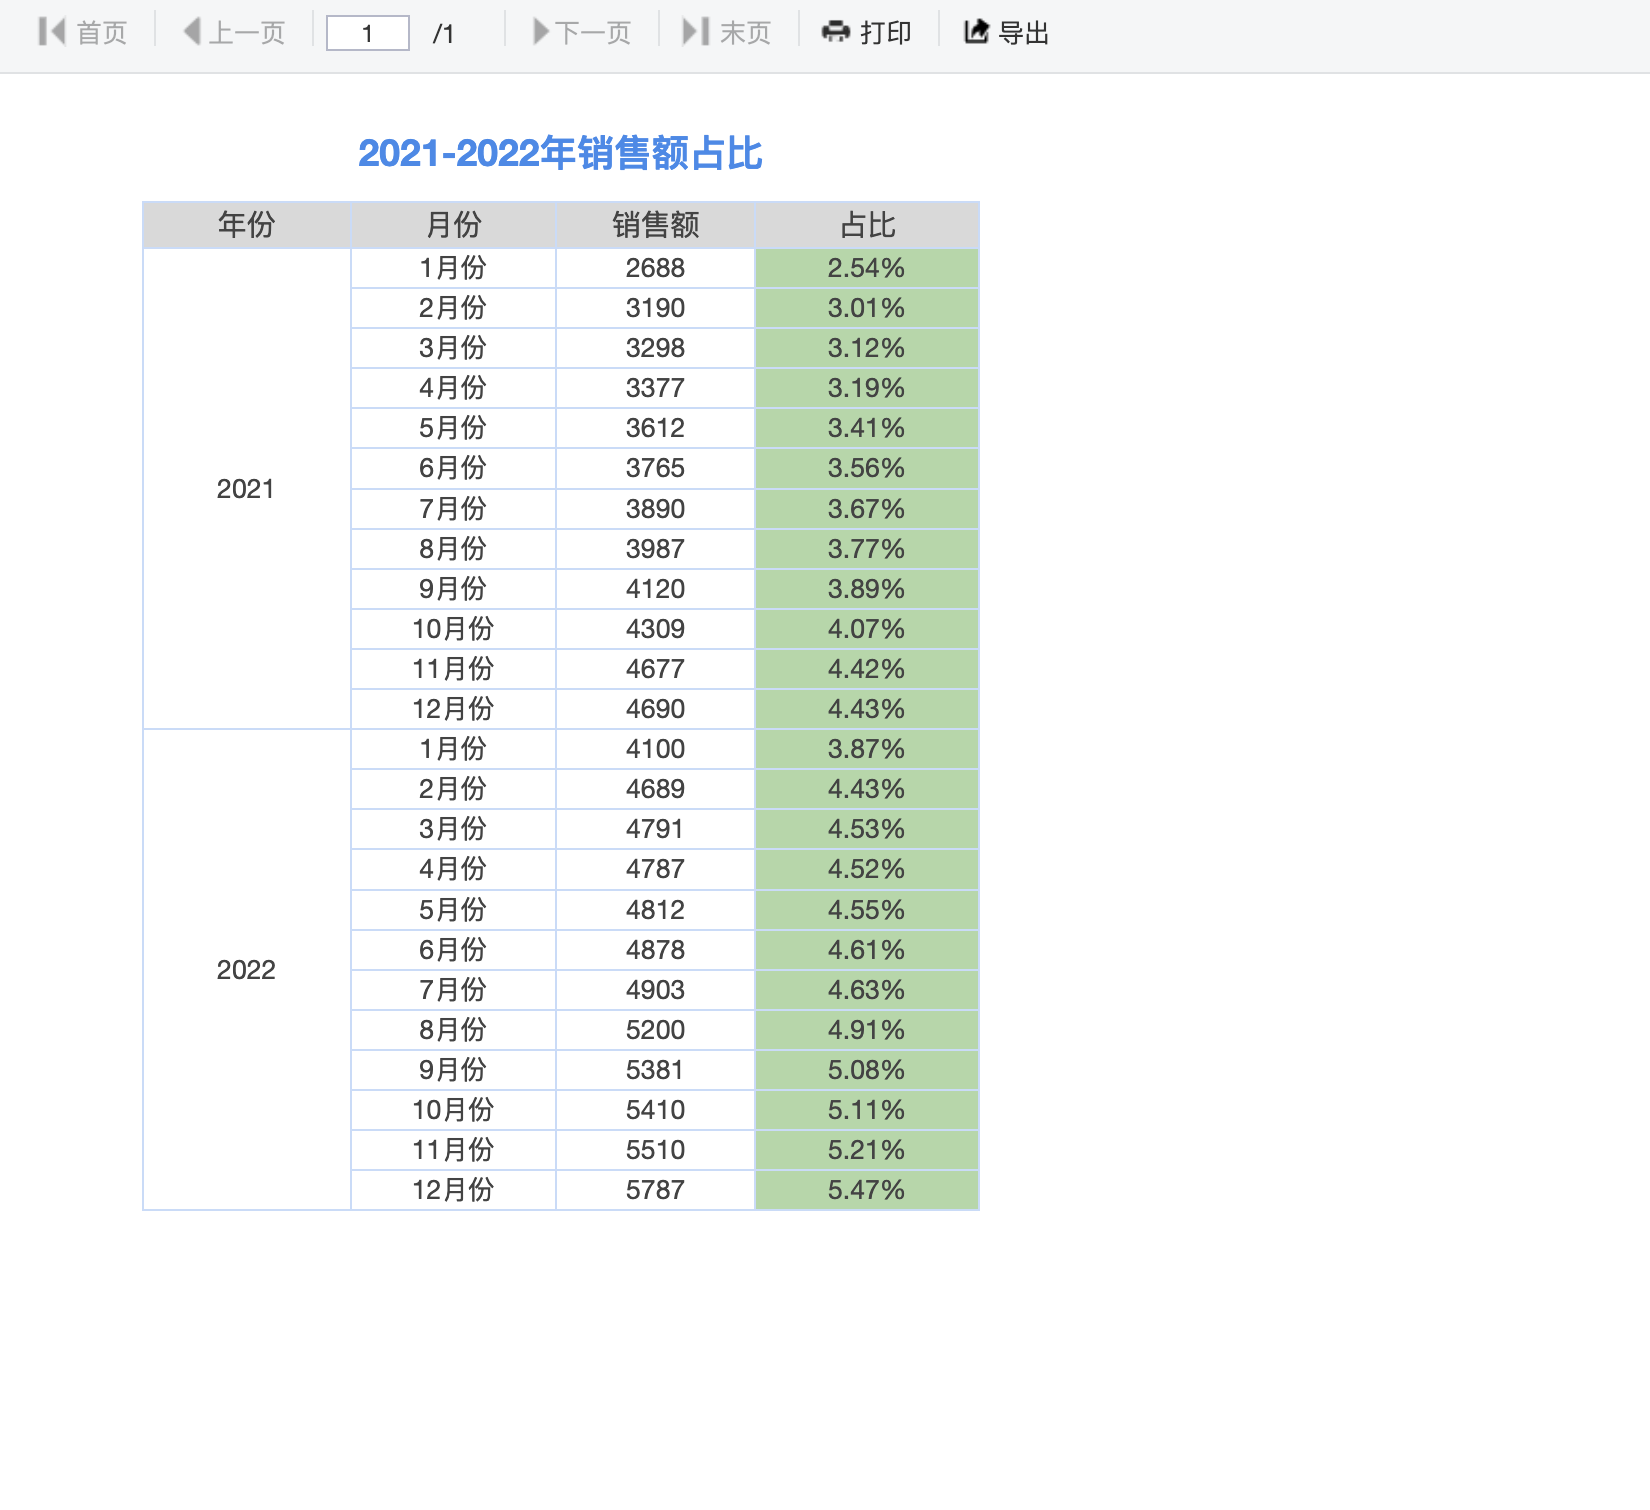The height and width of the screenshot is (1510, 1650).
Task: Click the page number input box
Action: 368,33
